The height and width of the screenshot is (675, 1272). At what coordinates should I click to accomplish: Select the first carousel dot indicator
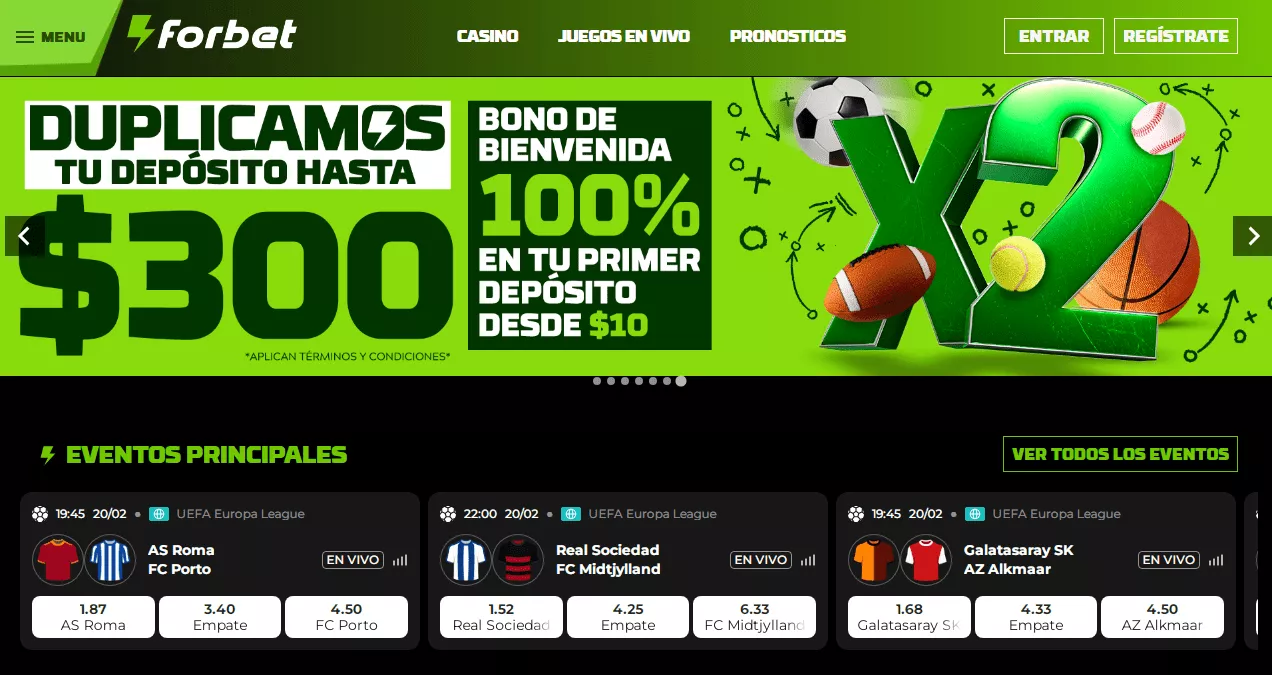(597, 381)
